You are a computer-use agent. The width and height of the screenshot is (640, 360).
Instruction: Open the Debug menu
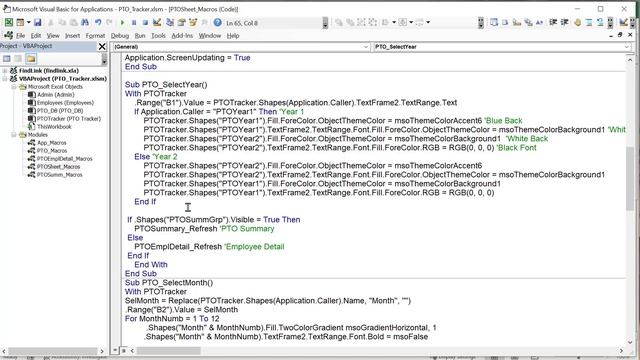[120, 36]
